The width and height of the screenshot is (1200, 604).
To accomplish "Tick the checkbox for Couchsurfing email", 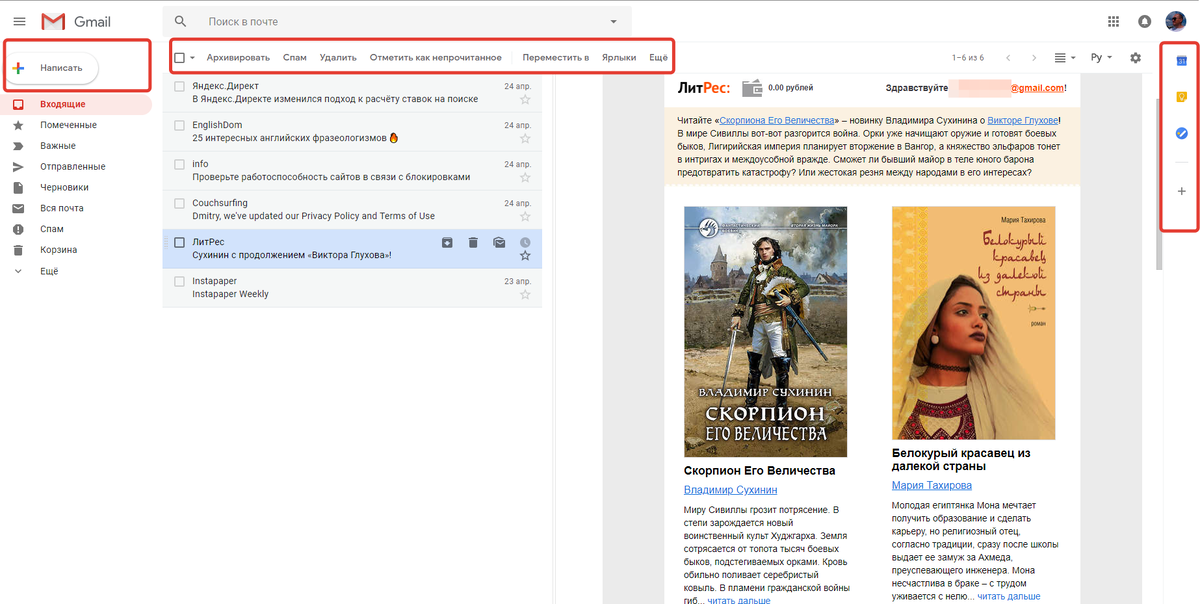I will 180,203.
